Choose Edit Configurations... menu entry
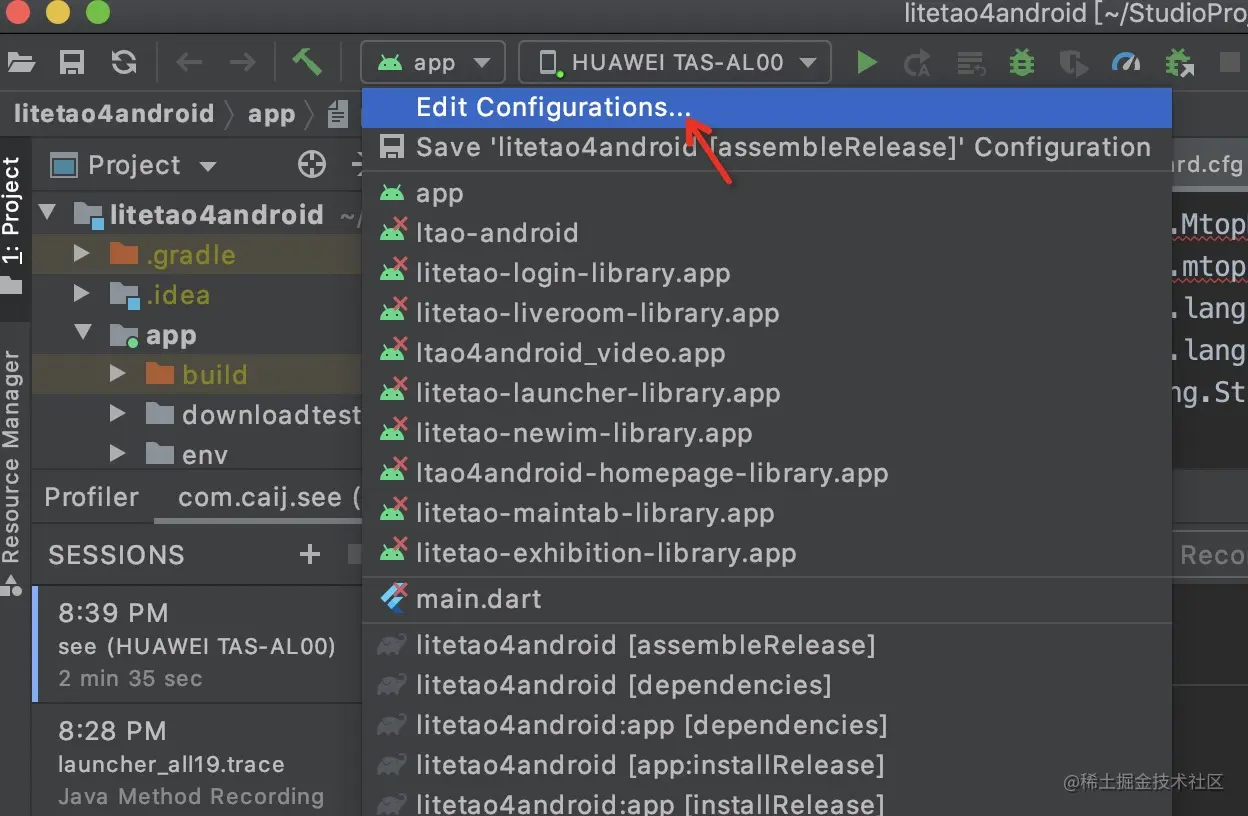This screenshot has width=1248, height=816. tap(766, 108)
